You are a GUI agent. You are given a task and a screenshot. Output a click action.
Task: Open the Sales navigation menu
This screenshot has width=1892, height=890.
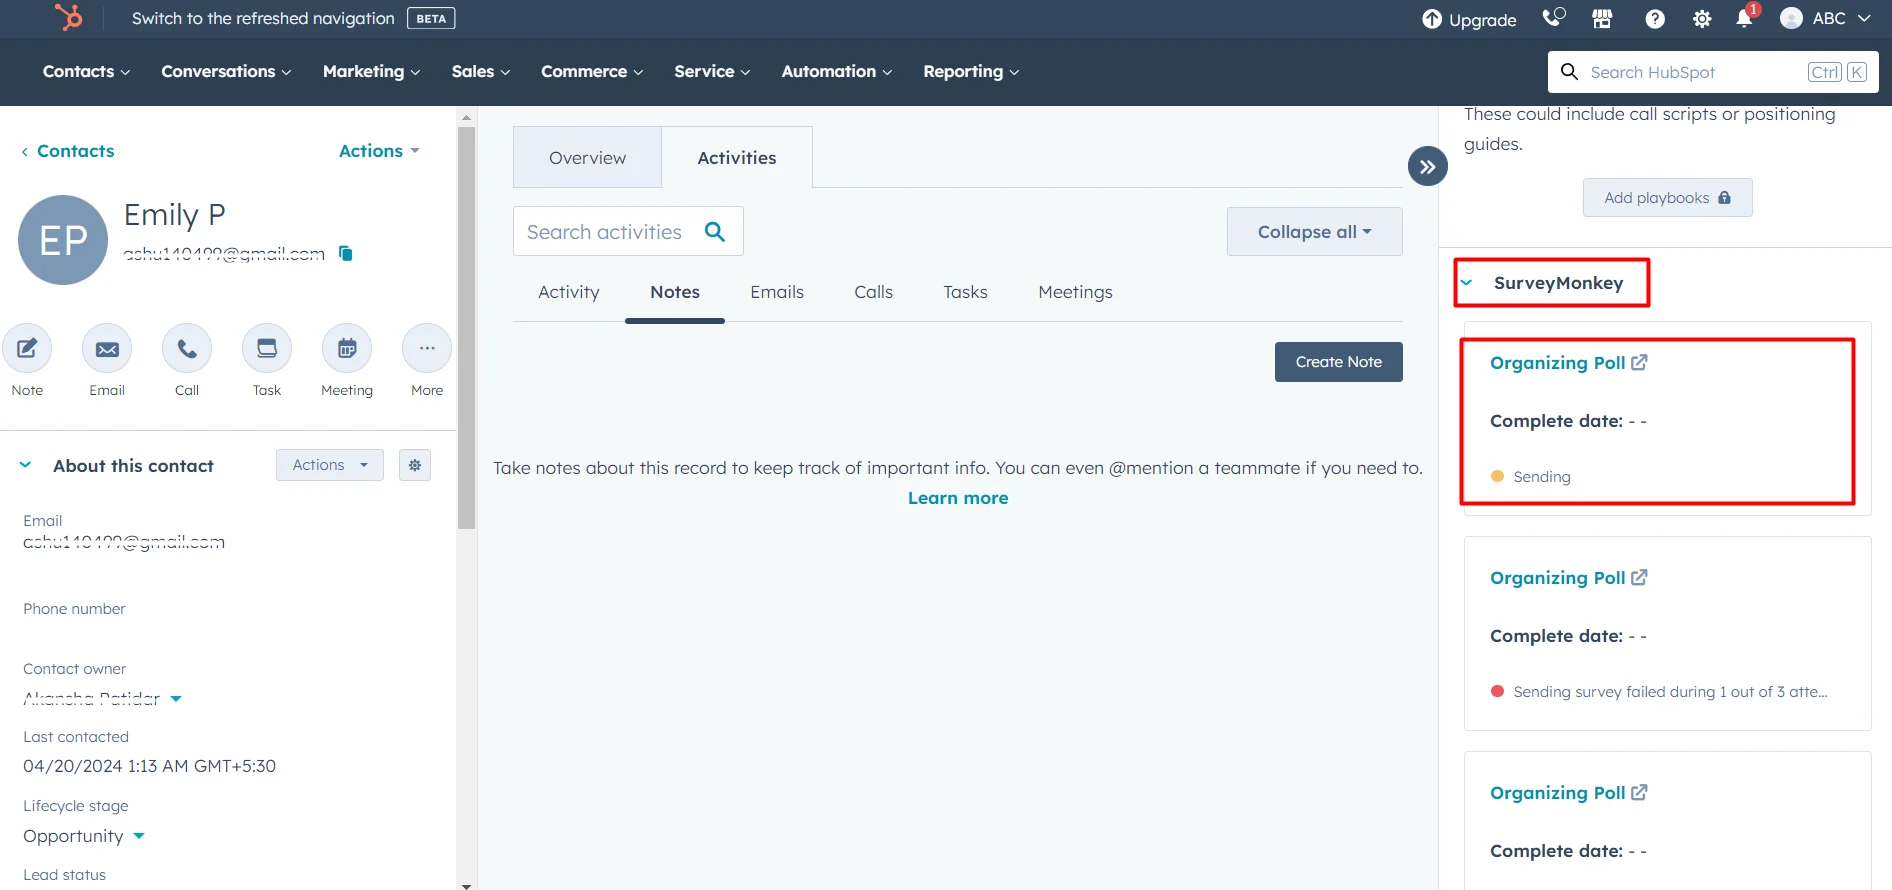coord(480,71)
